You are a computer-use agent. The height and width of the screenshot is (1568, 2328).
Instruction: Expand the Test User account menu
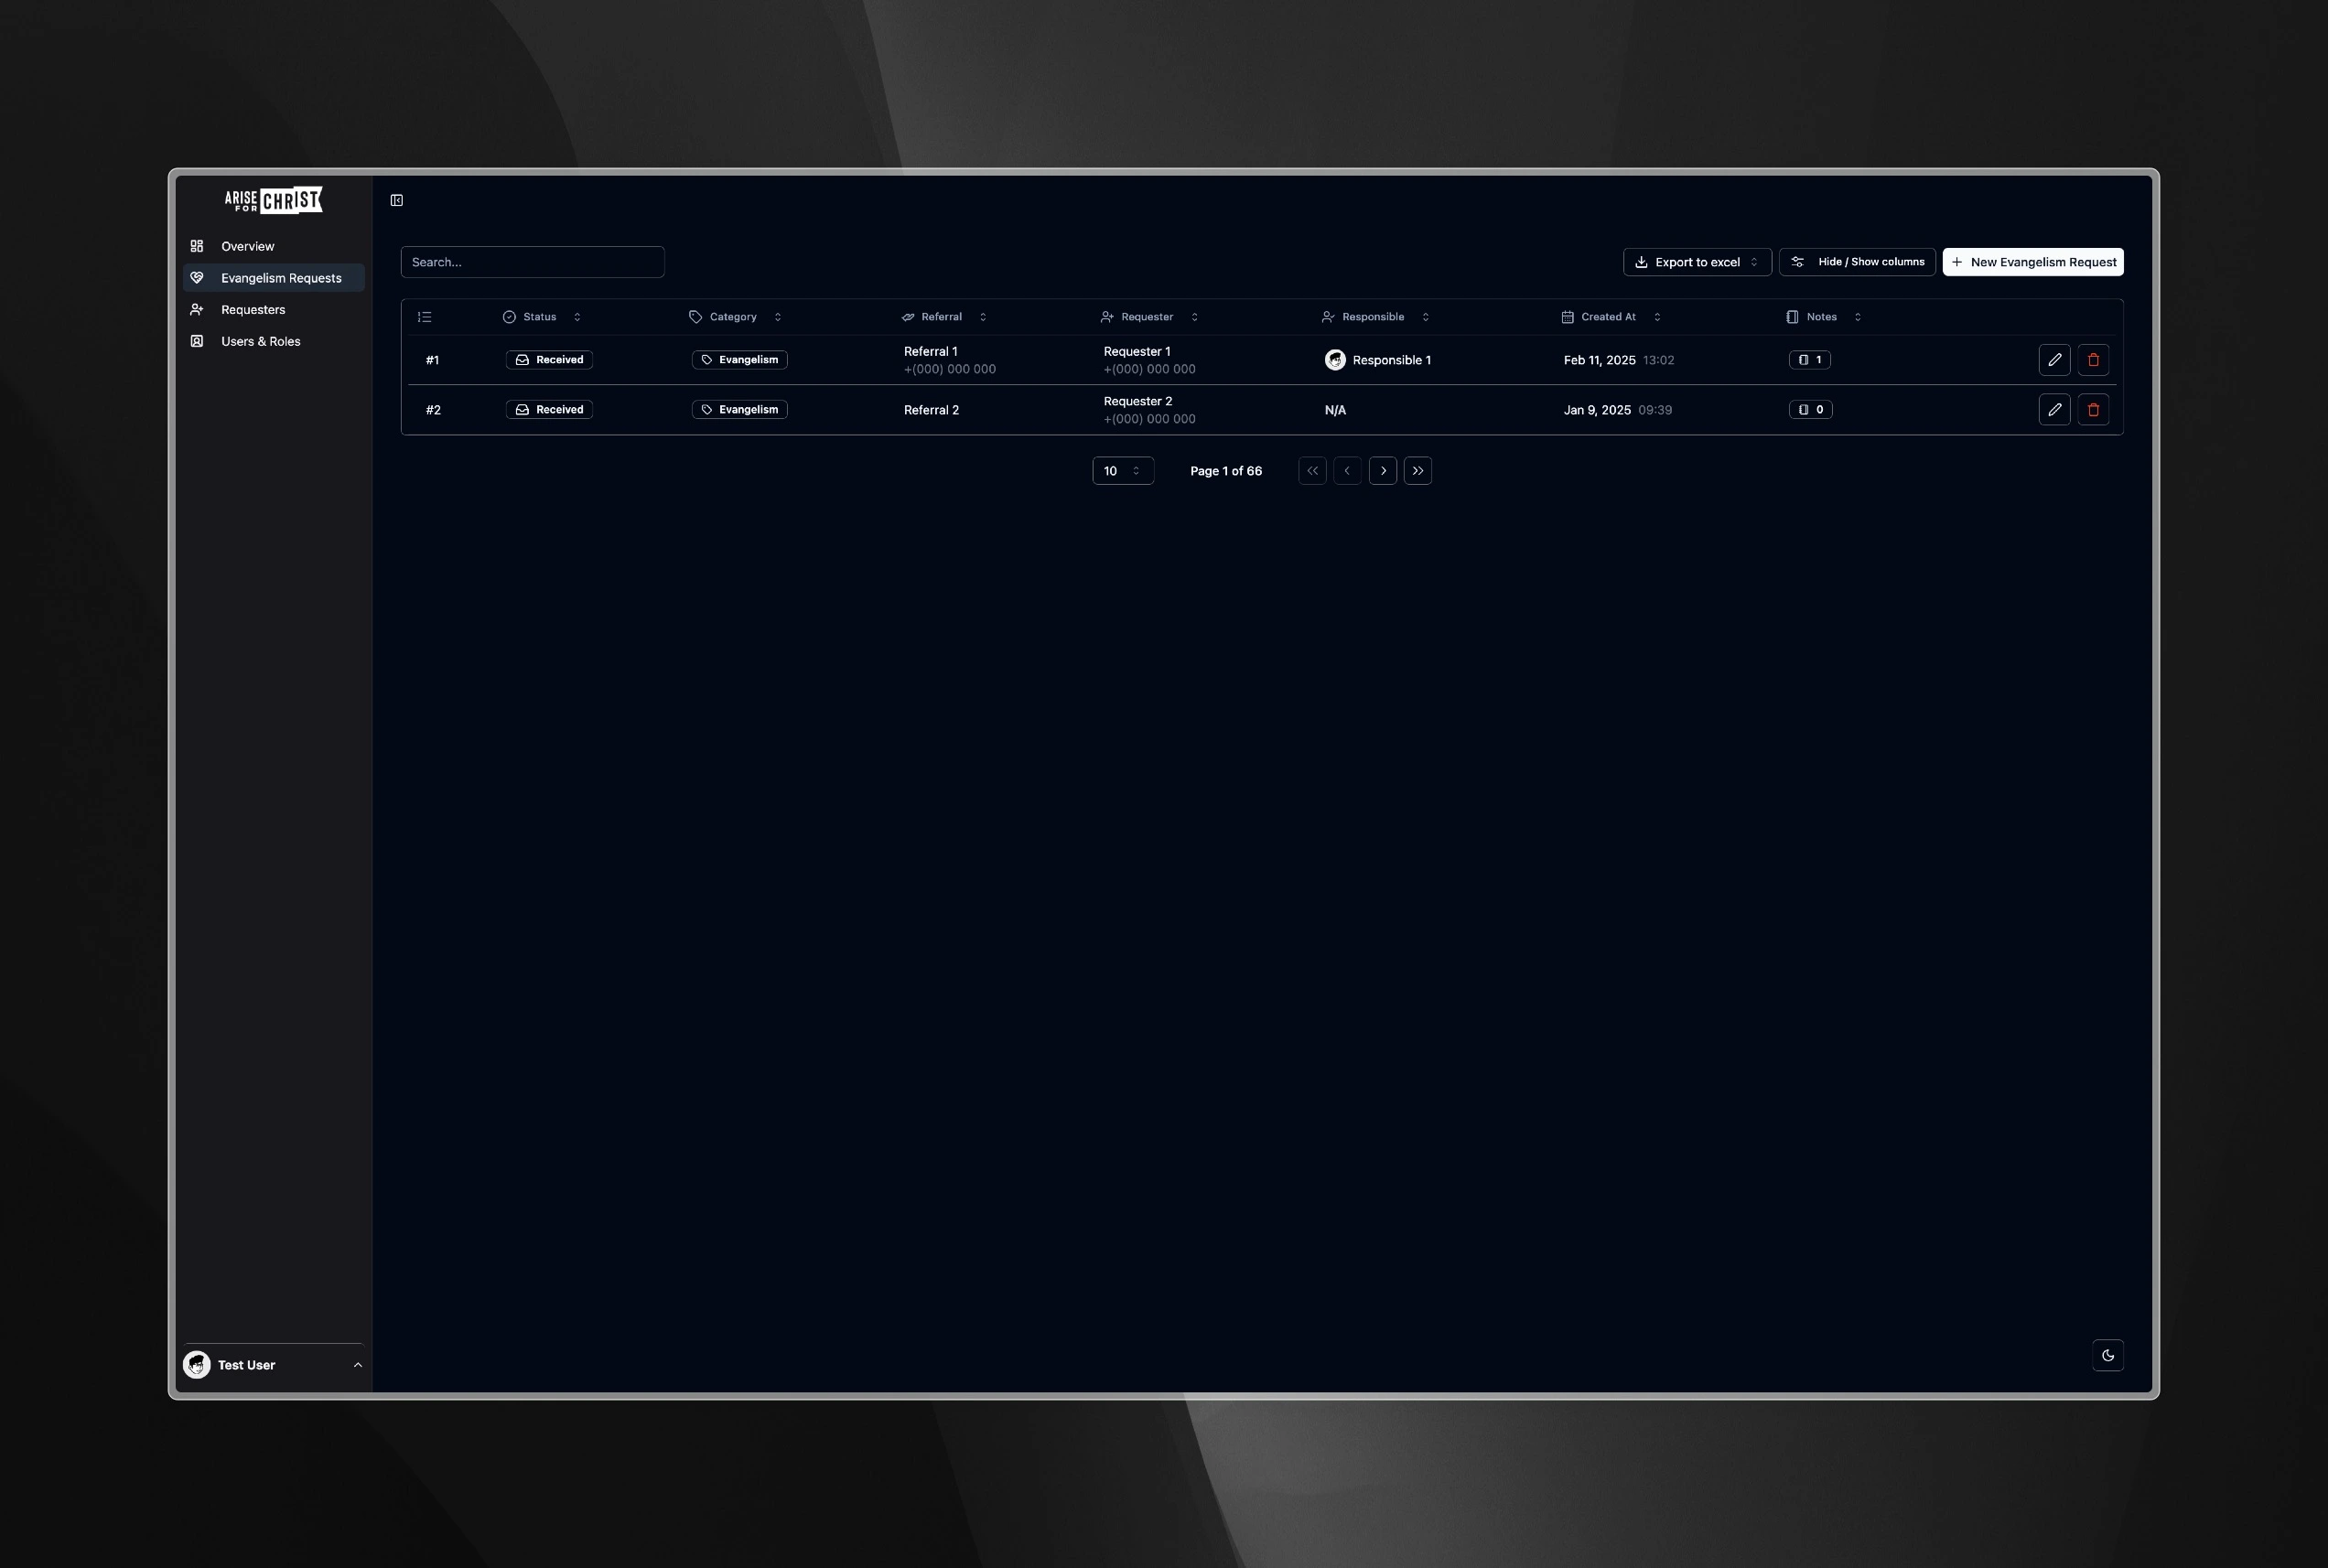pos(273,1365)
